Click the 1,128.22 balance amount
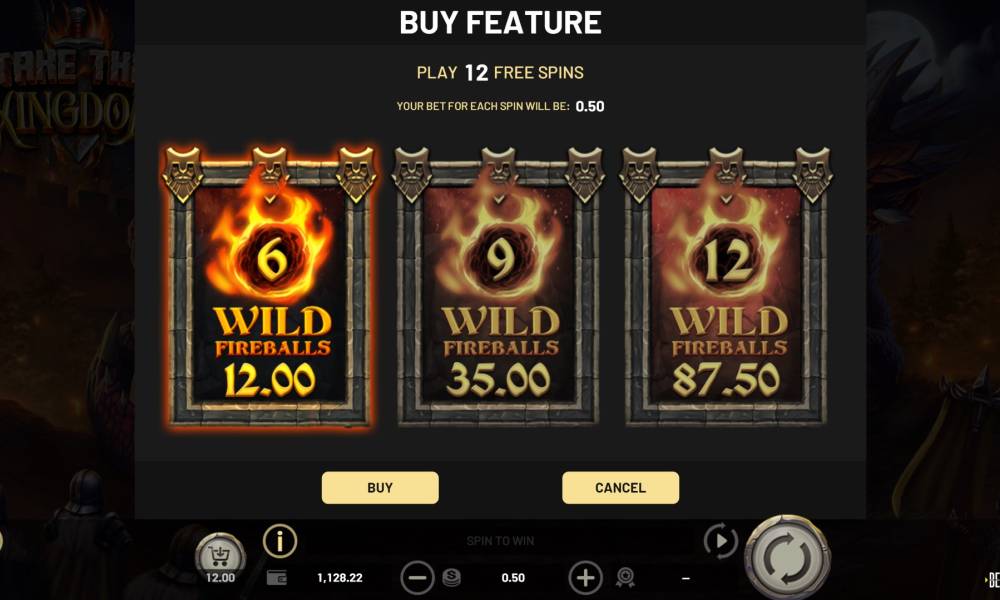 tap(340, 578)
